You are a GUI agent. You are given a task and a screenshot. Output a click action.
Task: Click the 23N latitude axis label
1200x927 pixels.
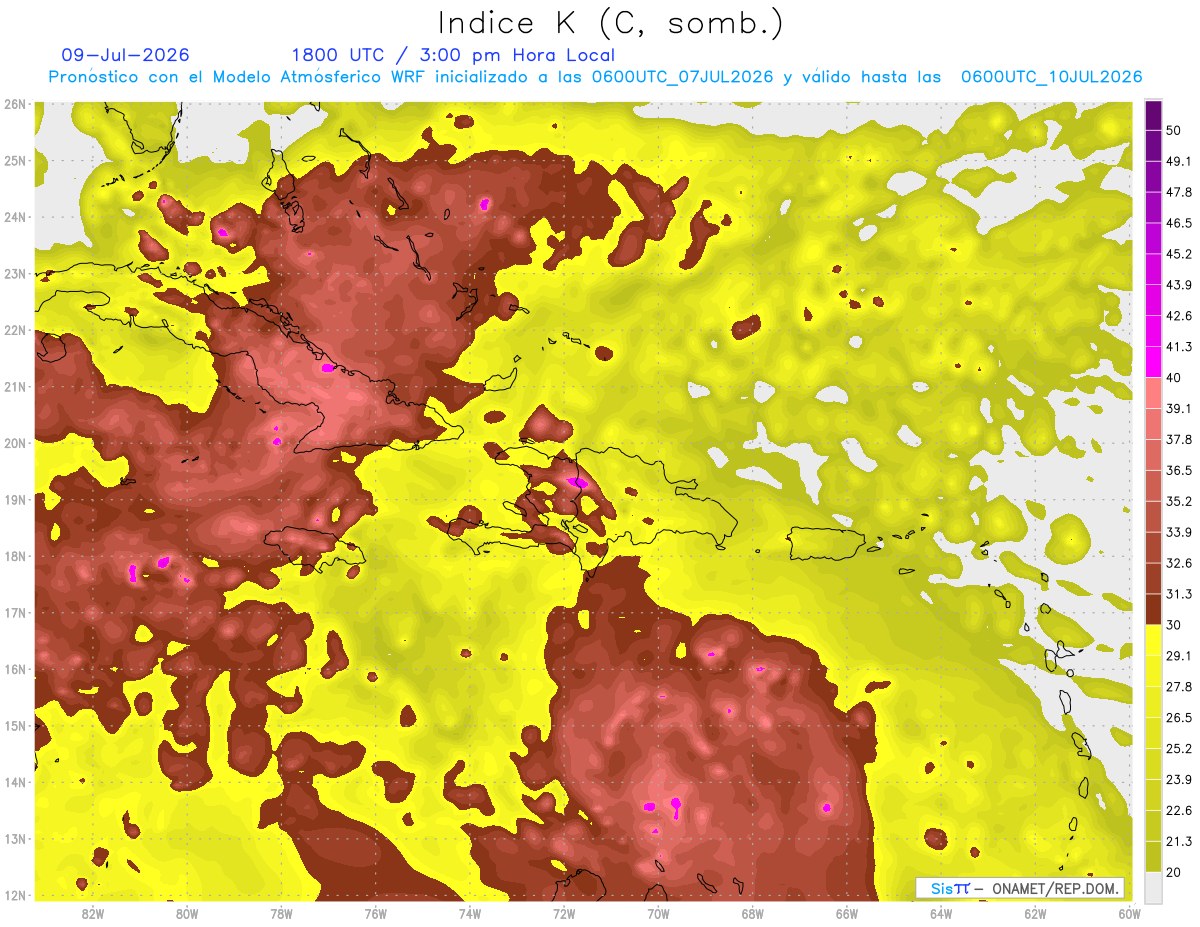[x=14, y=274]
